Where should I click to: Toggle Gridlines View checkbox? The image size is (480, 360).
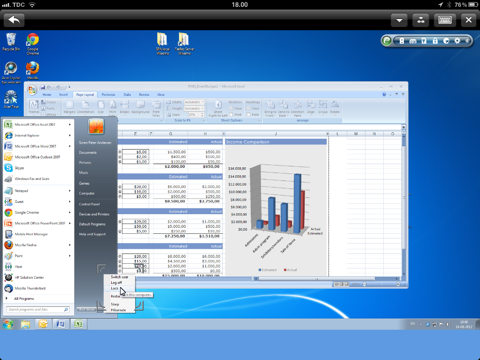[231, 109]
